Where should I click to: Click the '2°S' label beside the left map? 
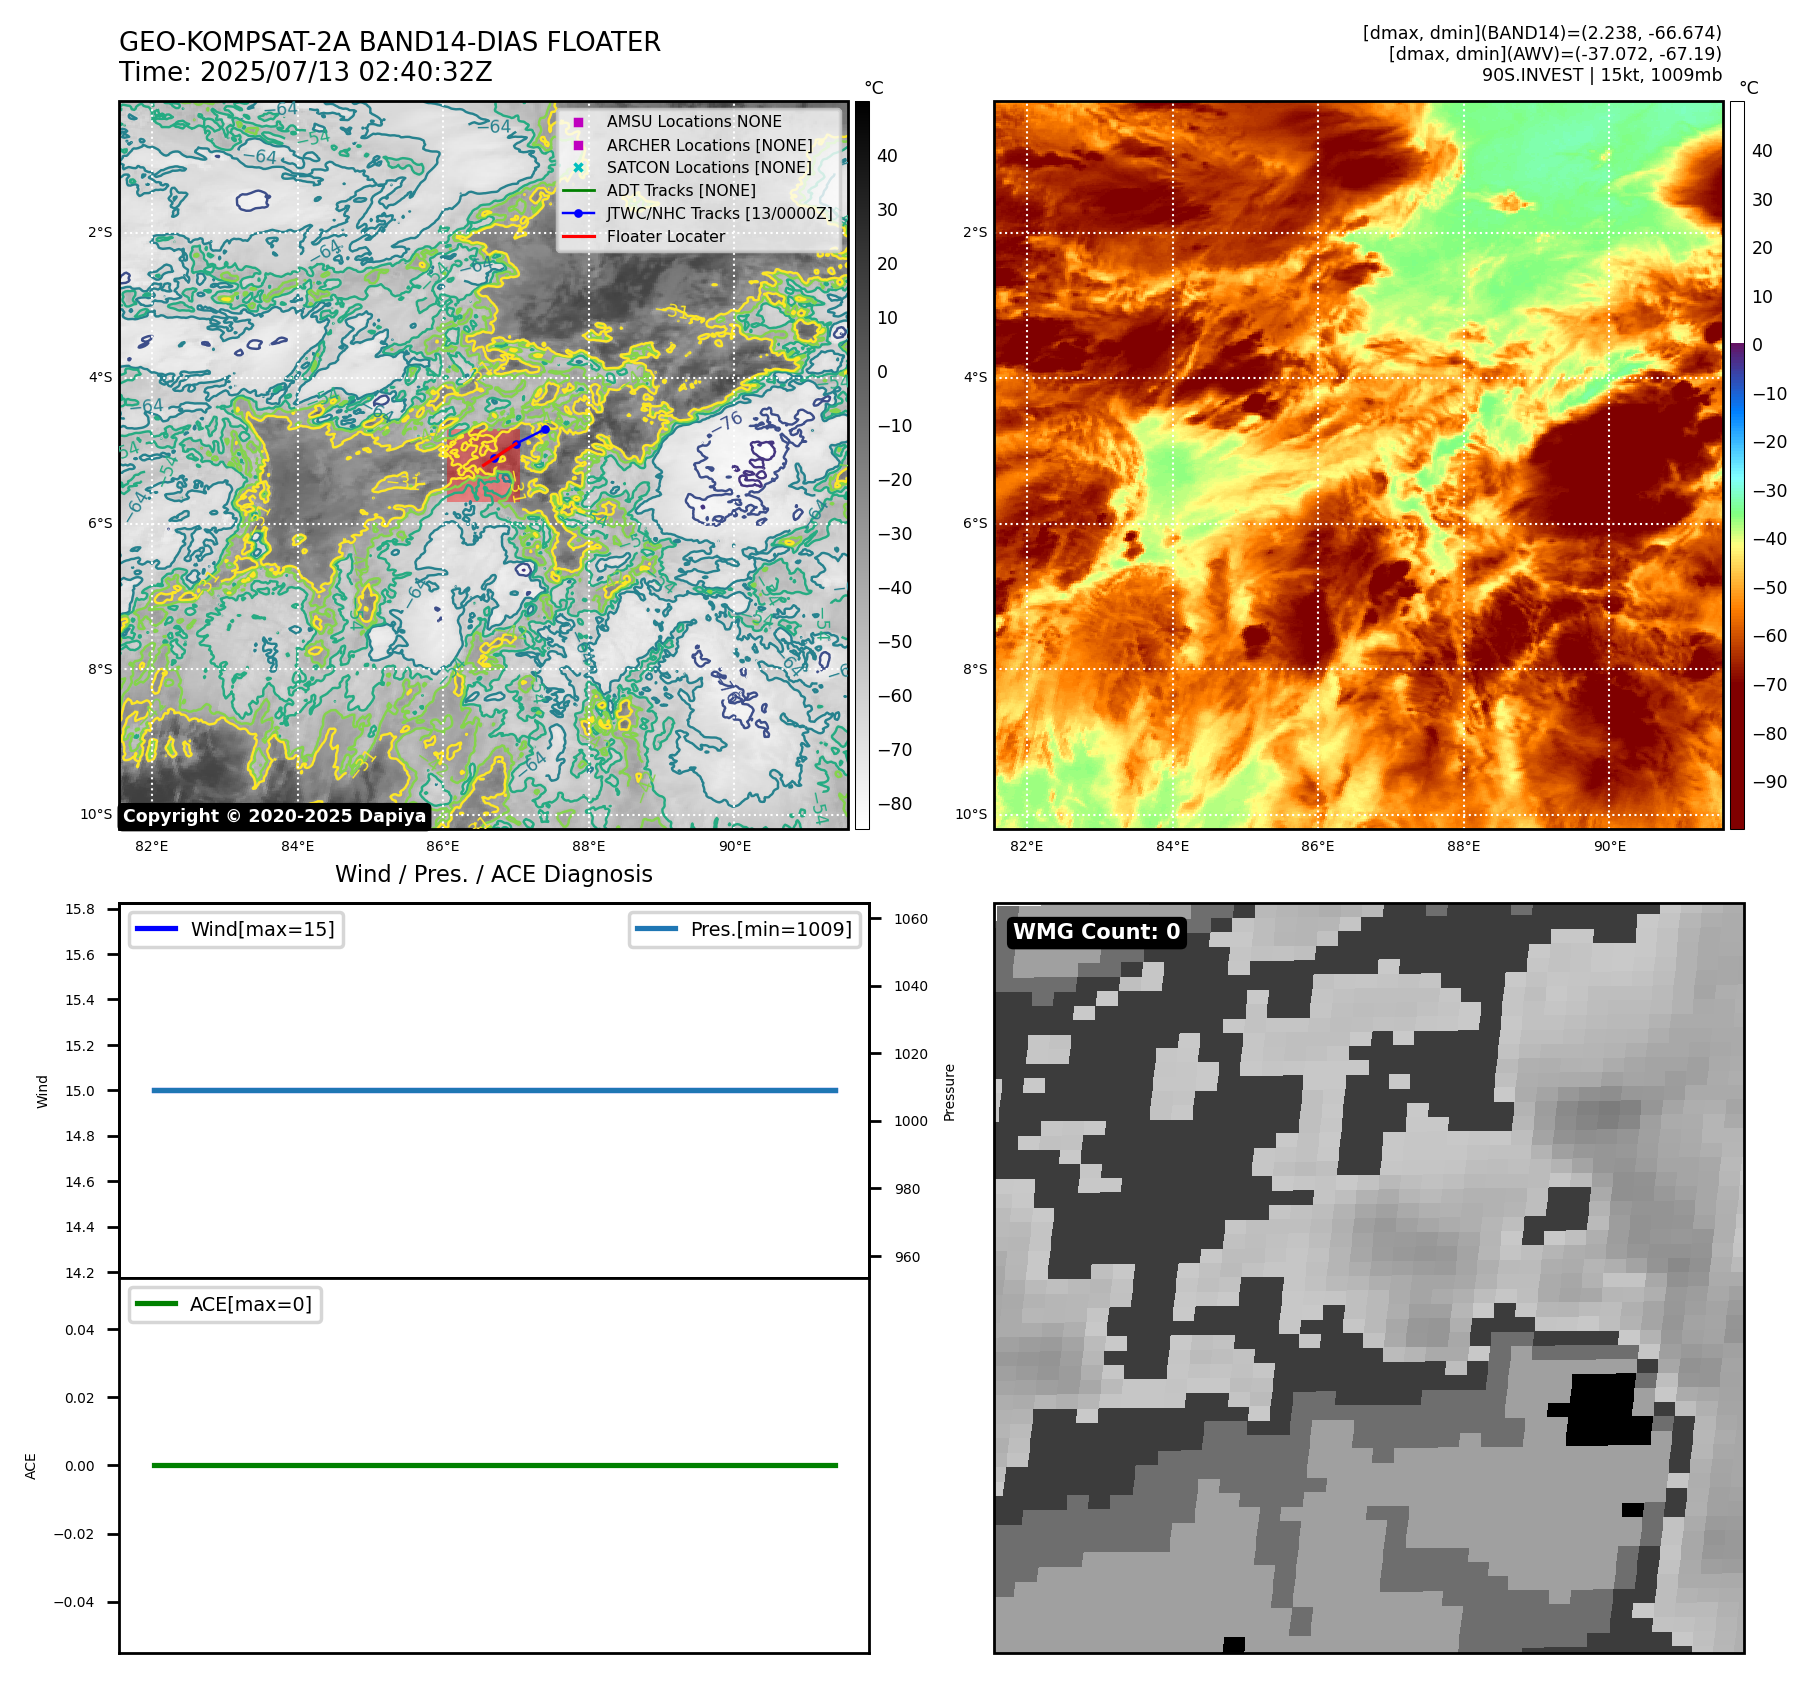tap(100, 232)
